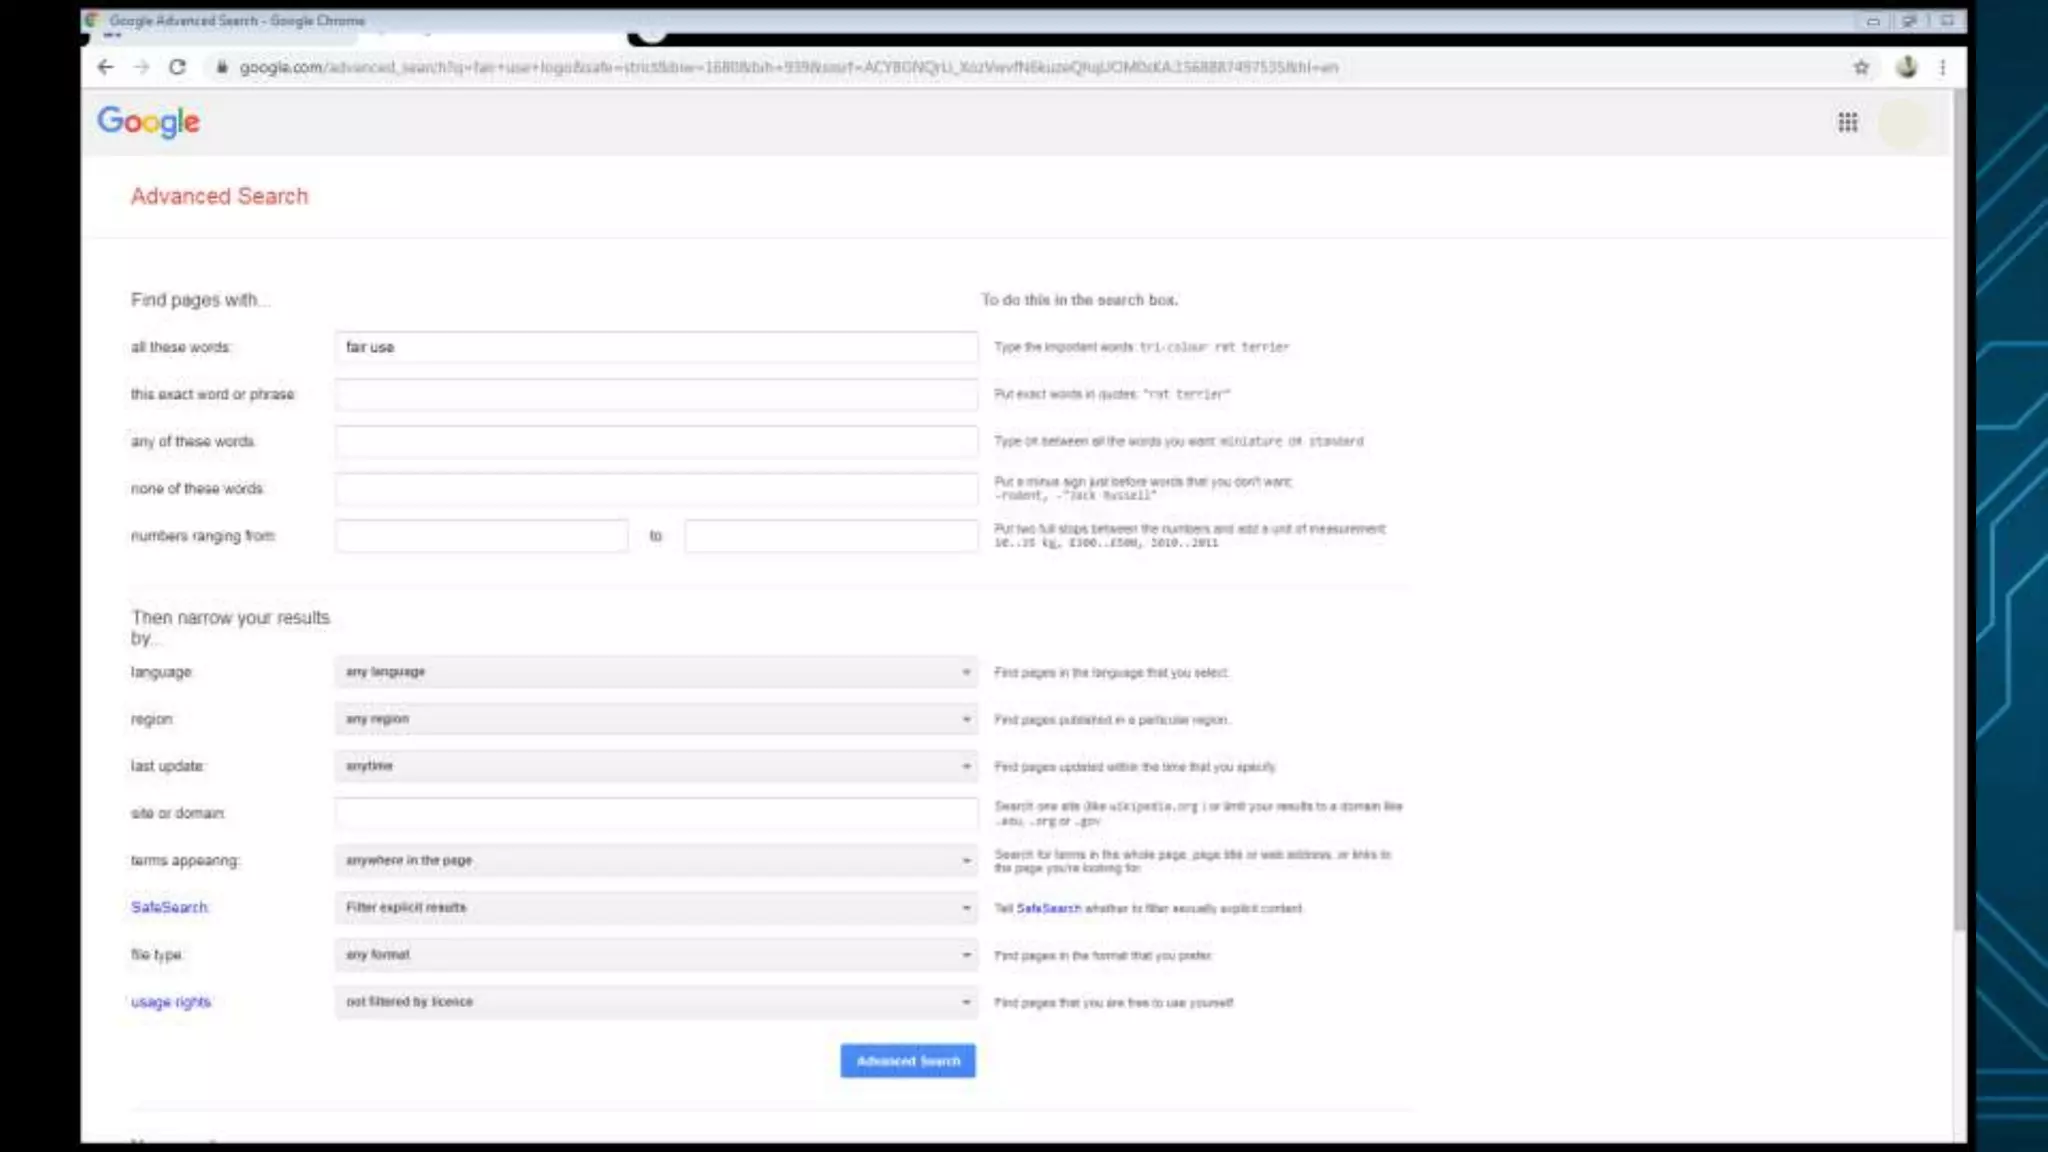Viewport: 2048px width, 1152px height.
Task: Reload the page with refresh icon
Action: tap(177, 67)
